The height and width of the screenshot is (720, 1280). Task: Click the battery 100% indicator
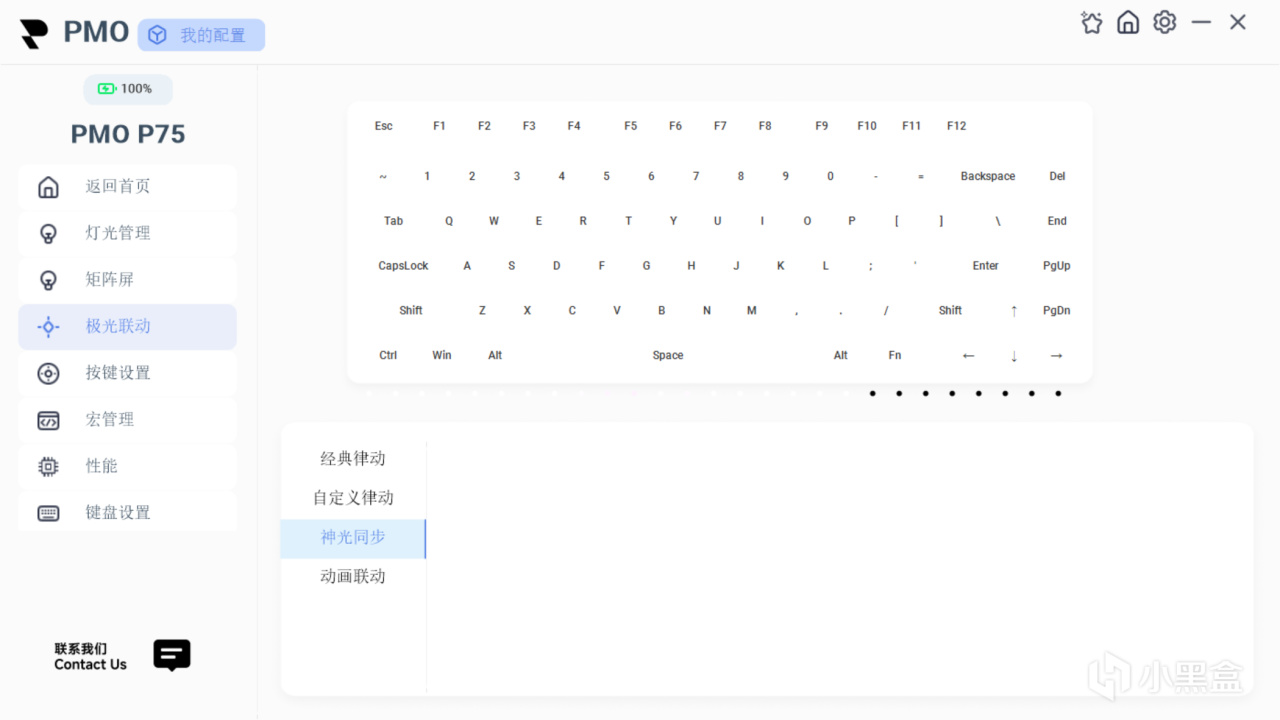pyautogui.click(x=127, y=89)
